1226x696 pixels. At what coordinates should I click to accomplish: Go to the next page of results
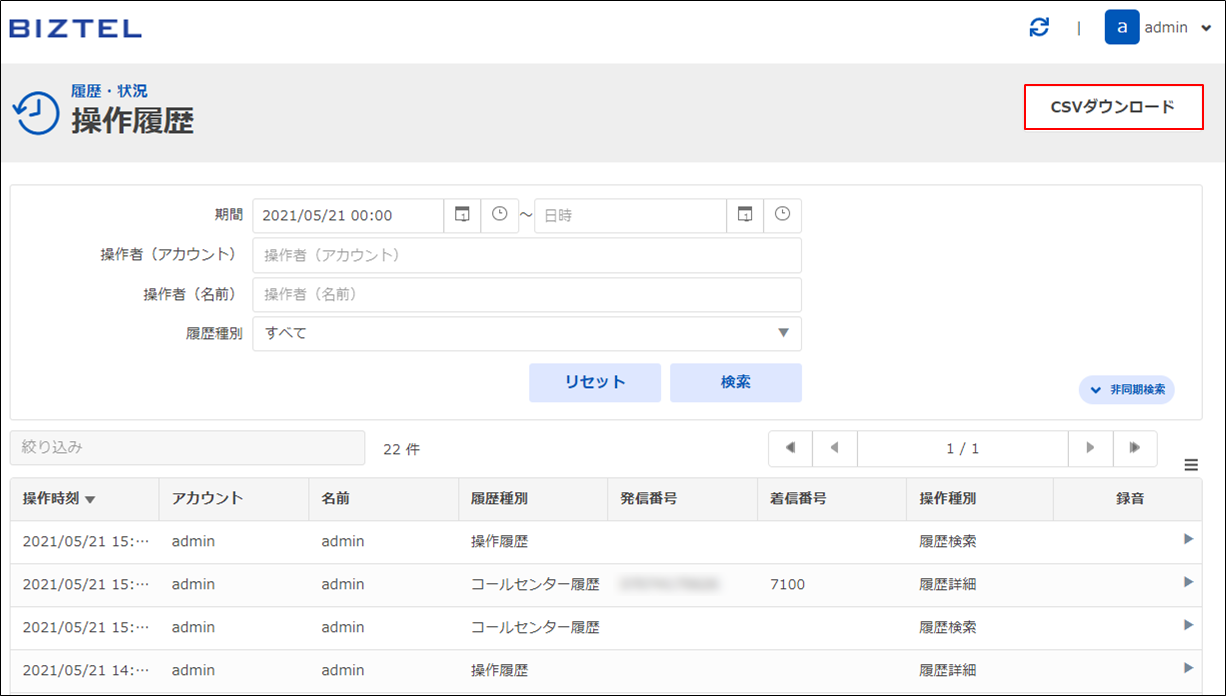coord(1091,448)
